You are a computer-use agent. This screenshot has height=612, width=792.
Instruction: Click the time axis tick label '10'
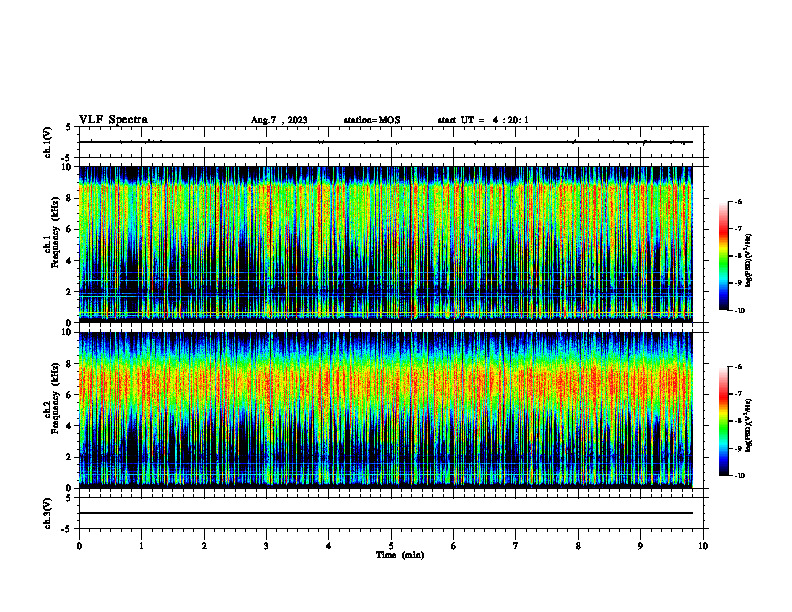(703, 546)
